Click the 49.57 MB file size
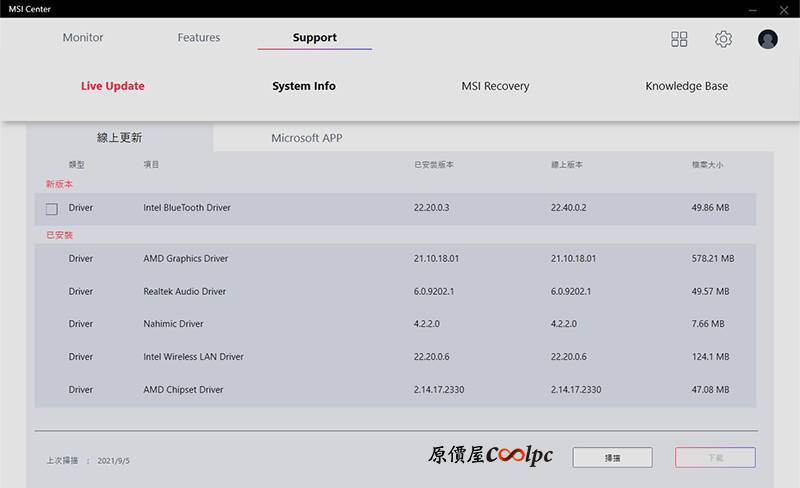The image size is (800, 488). pos(710,291)
